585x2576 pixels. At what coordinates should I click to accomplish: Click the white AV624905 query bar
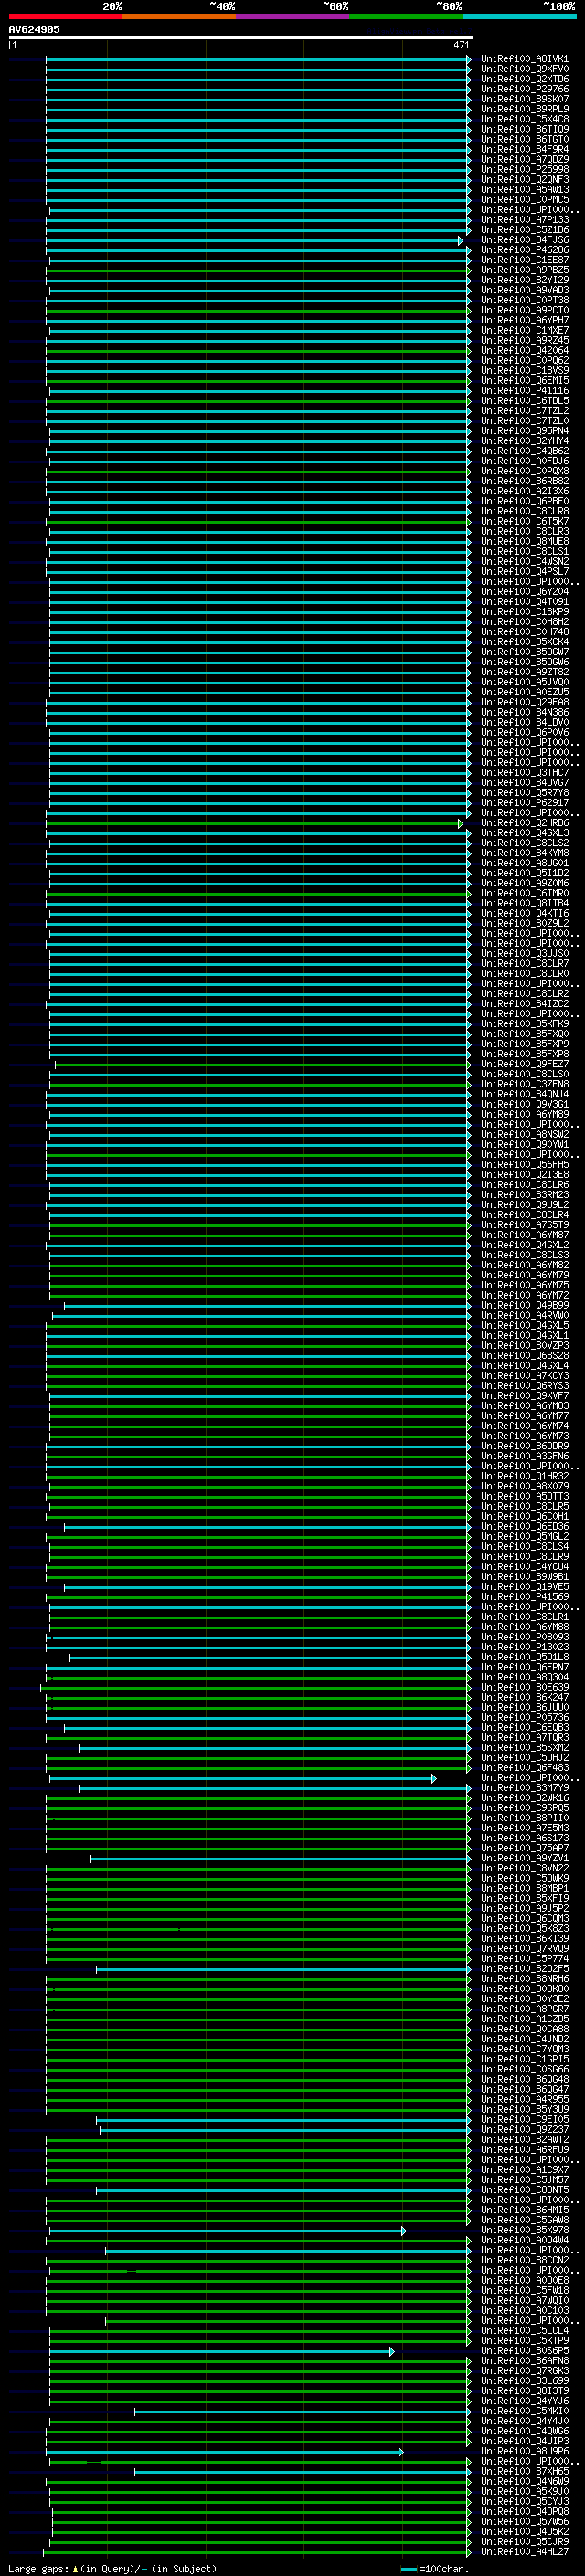pyautogui.click(x=240, y=38)
